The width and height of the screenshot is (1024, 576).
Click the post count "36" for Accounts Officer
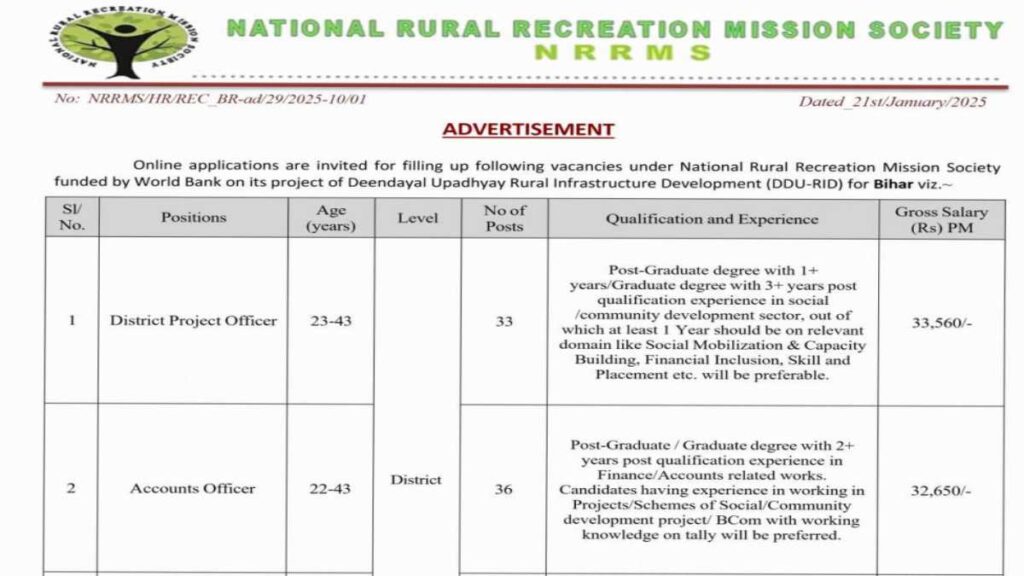[x=503, y=489]
